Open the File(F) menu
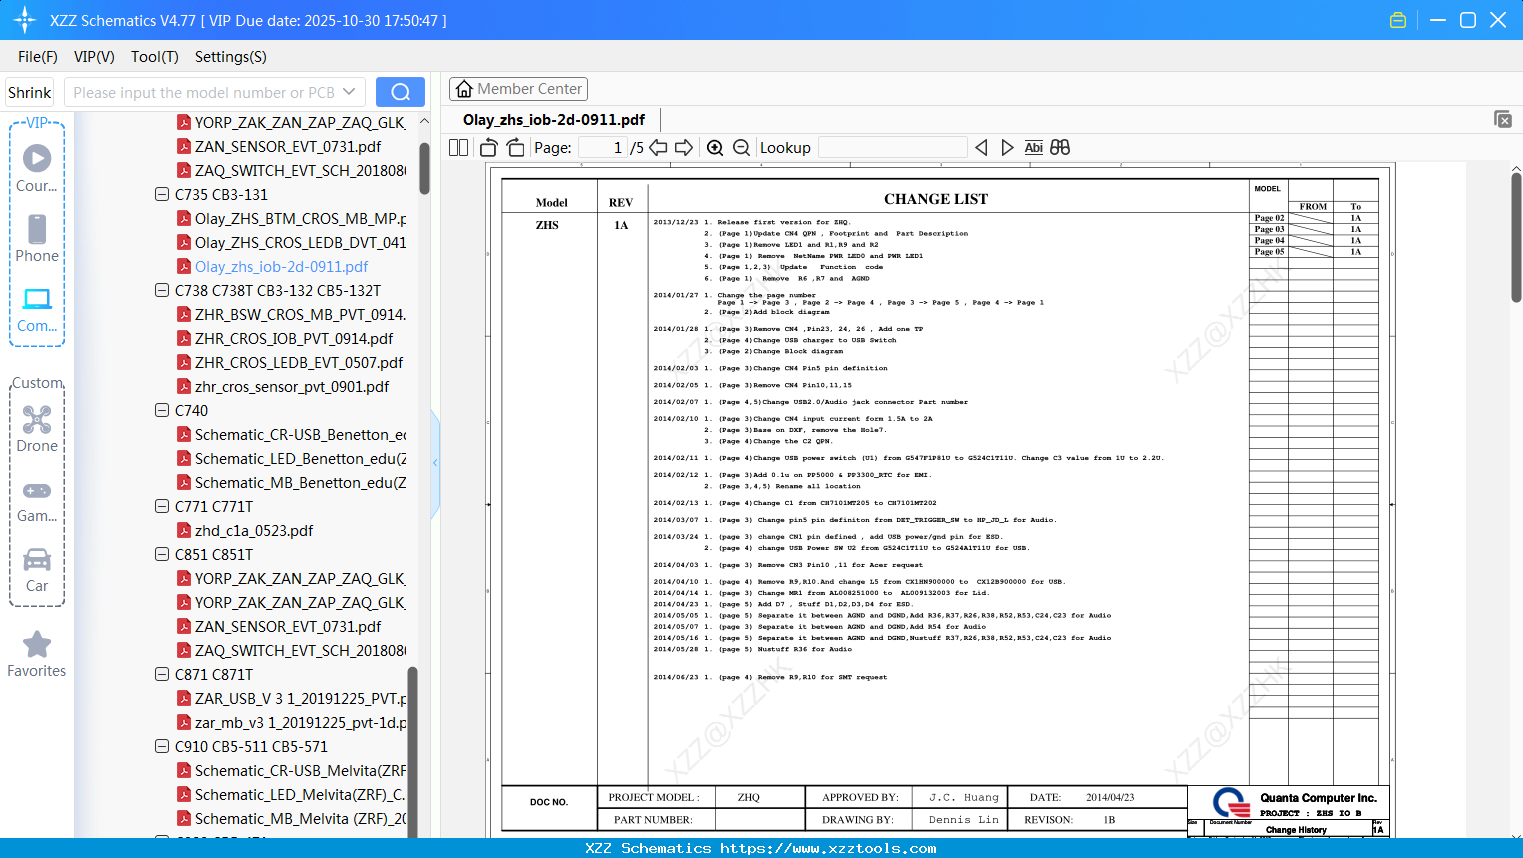The width and height of the screenshot is (1523, 858). tap(38, 57)
